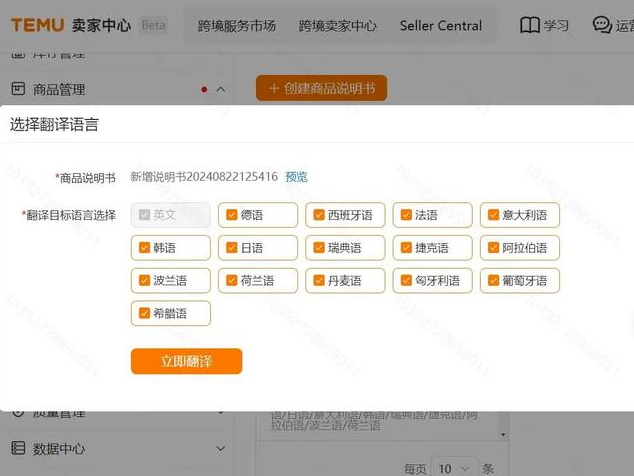Uncheck the 葡萄牙语 option

coord(493,280)
